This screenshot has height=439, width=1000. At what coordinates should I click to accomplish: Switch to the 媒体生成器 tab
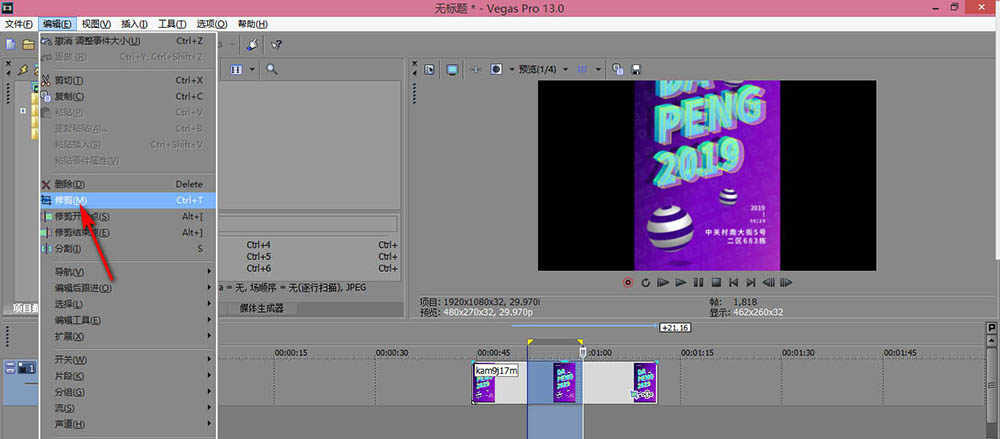point(261,309)
